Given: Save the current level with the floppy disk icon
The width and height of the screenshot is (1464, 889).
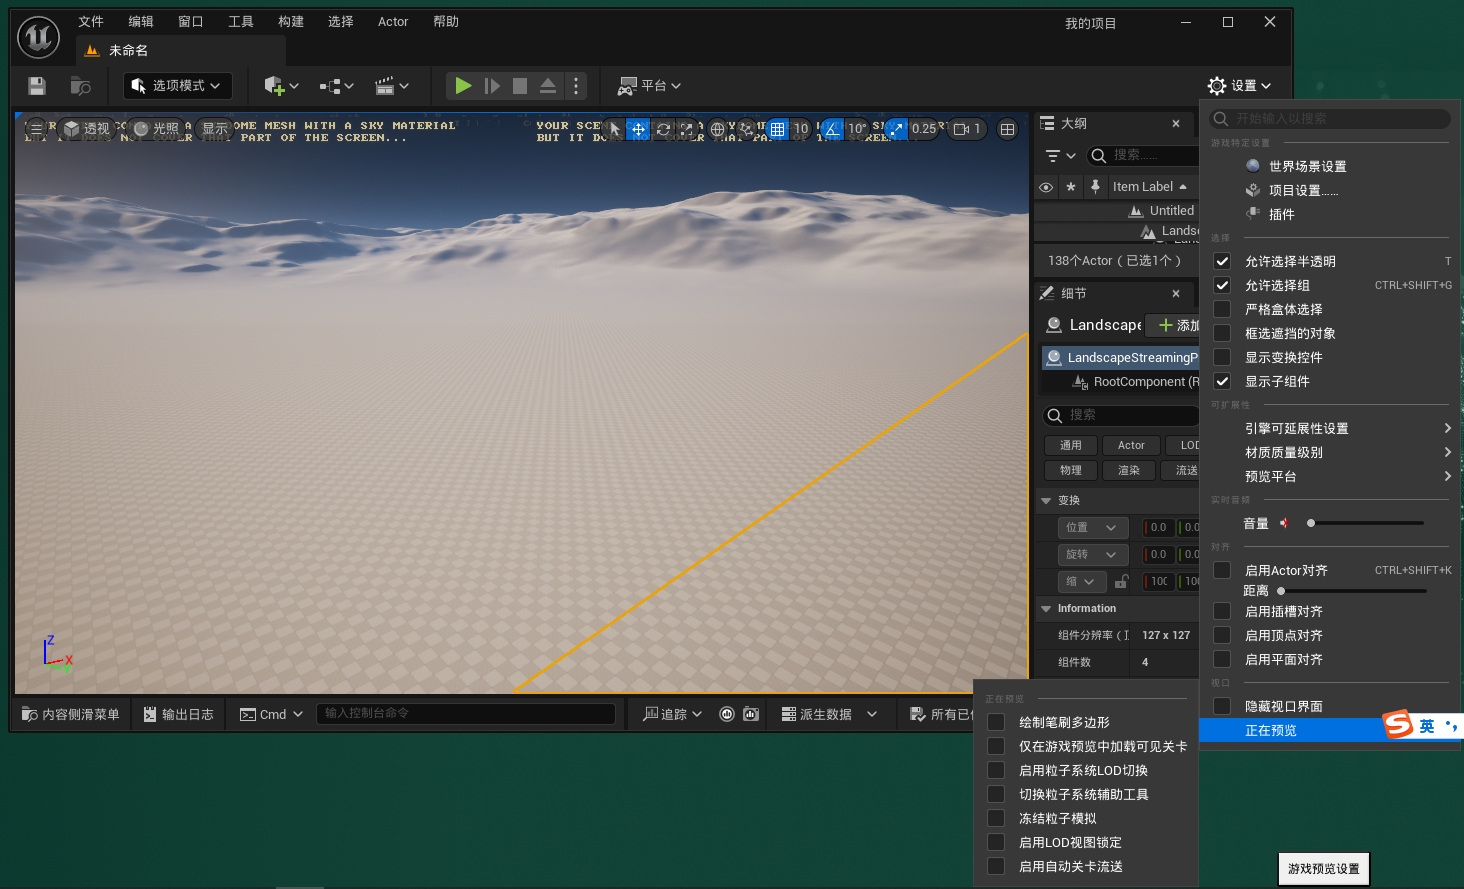Looking at the screenshot, I should coord(37,86).
